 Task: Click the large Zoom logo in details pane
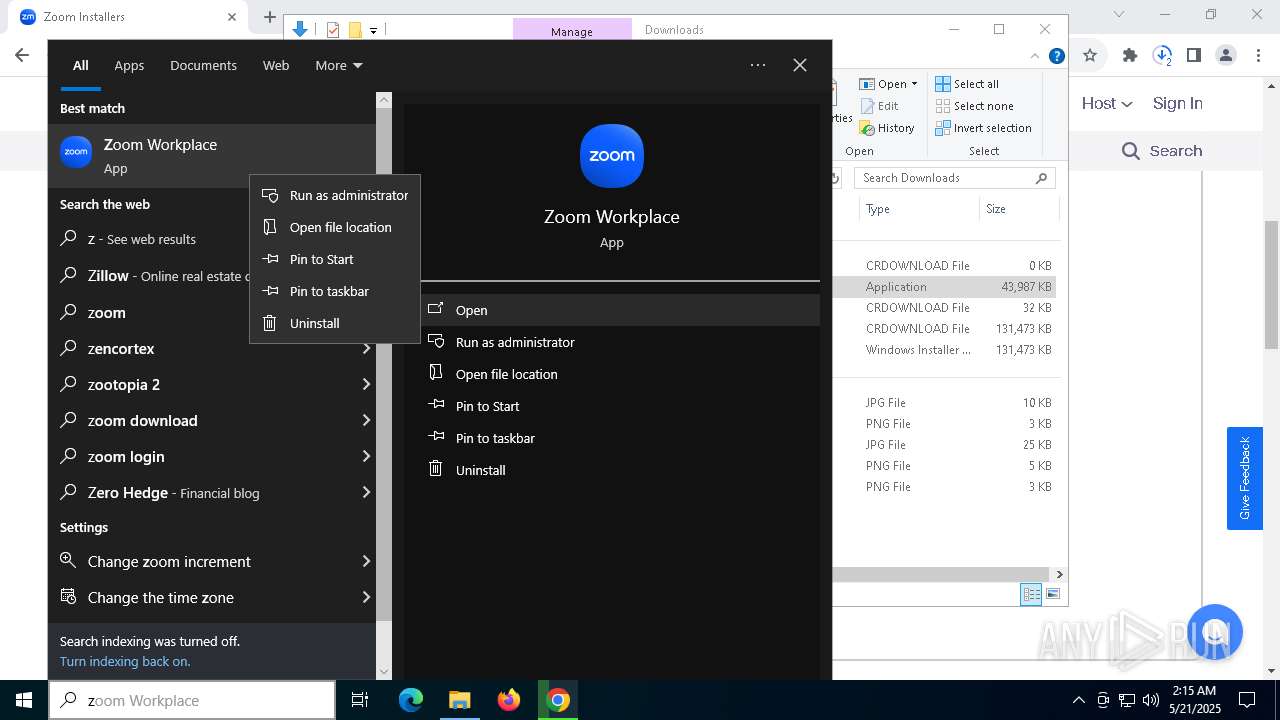pyautogui.click(x=612, y=156)
